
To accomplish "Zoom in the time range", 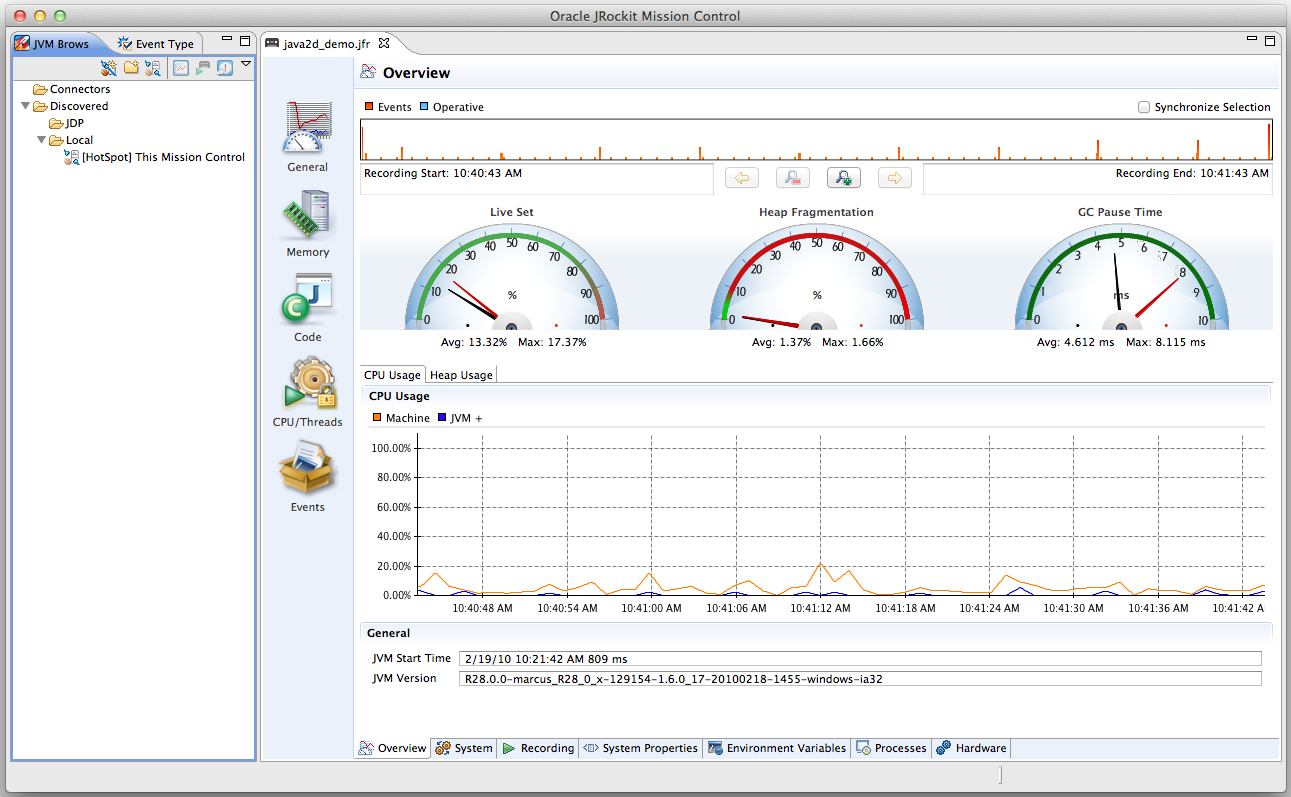I will coord(844,178).
